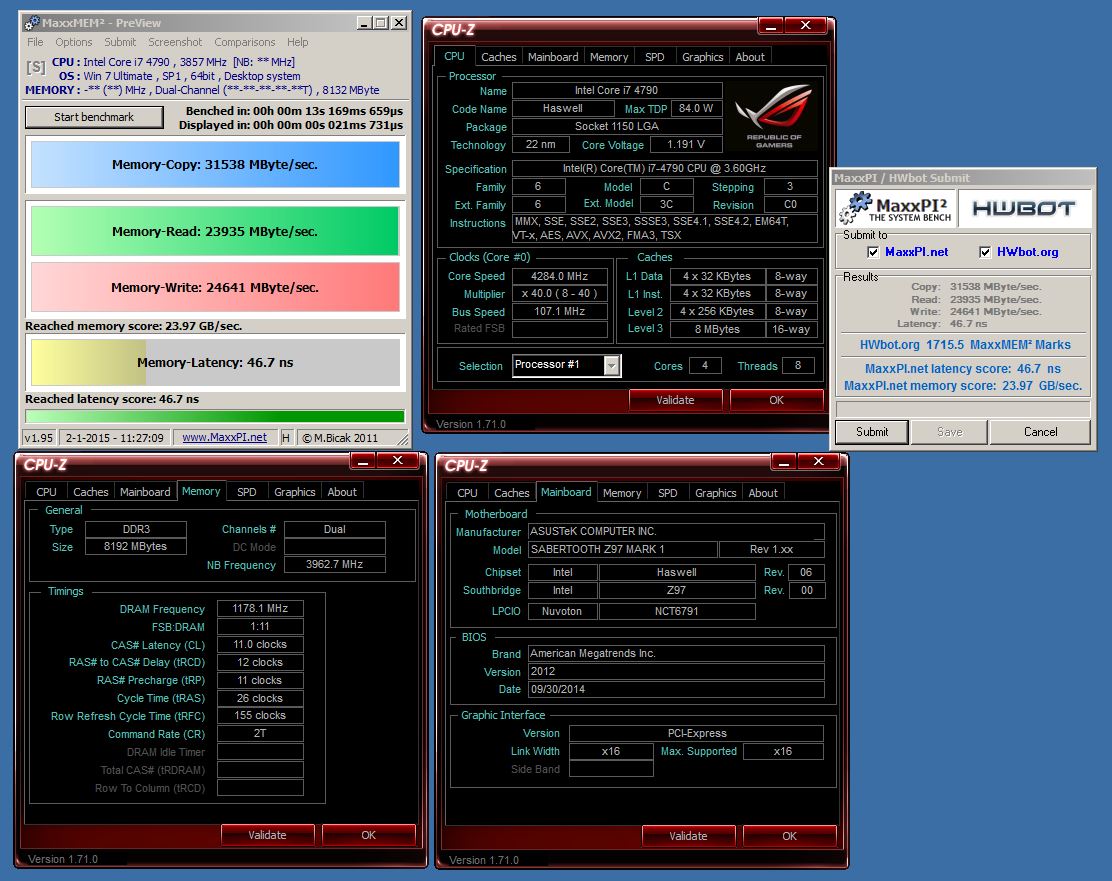Switch to Memory tab in top CPU-Z window

click(609, 57)
